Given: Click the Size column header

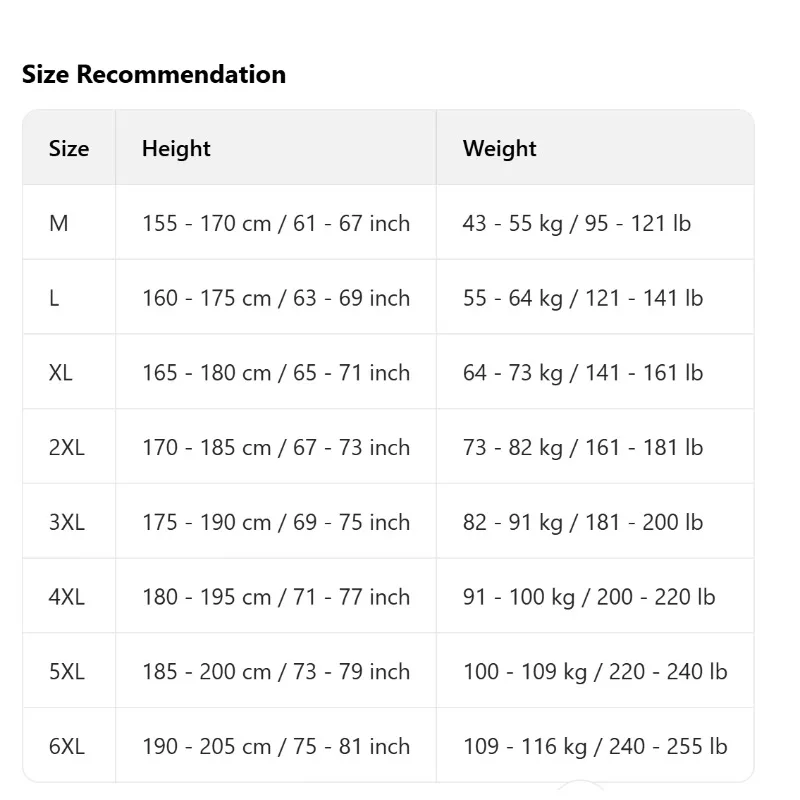Looking at the screenshot, I should click(69, 148).
